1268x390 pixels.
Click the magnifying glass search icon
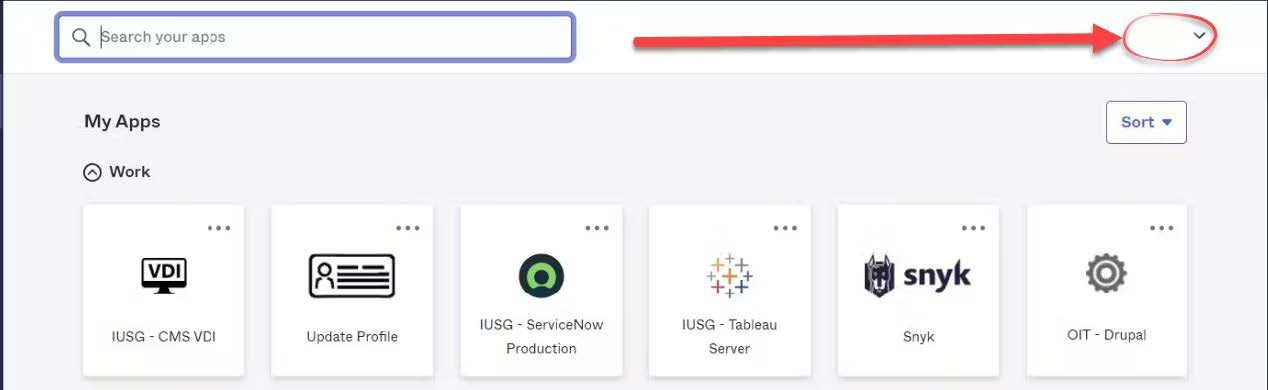[x=82, y=37]
